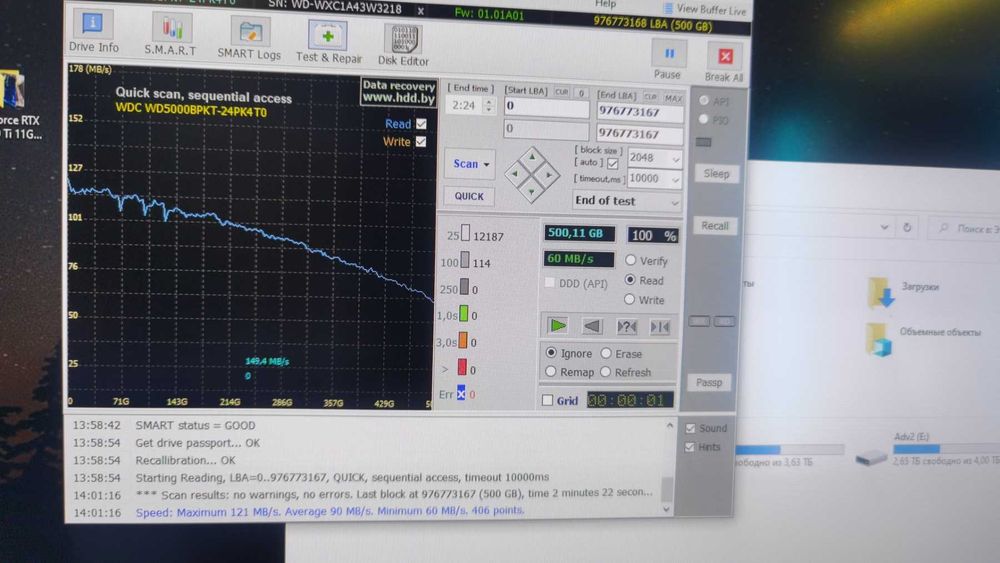Click the random jump question-mark button
The width and height of the screenshot is (1000, 563).
tap(626, 327)
